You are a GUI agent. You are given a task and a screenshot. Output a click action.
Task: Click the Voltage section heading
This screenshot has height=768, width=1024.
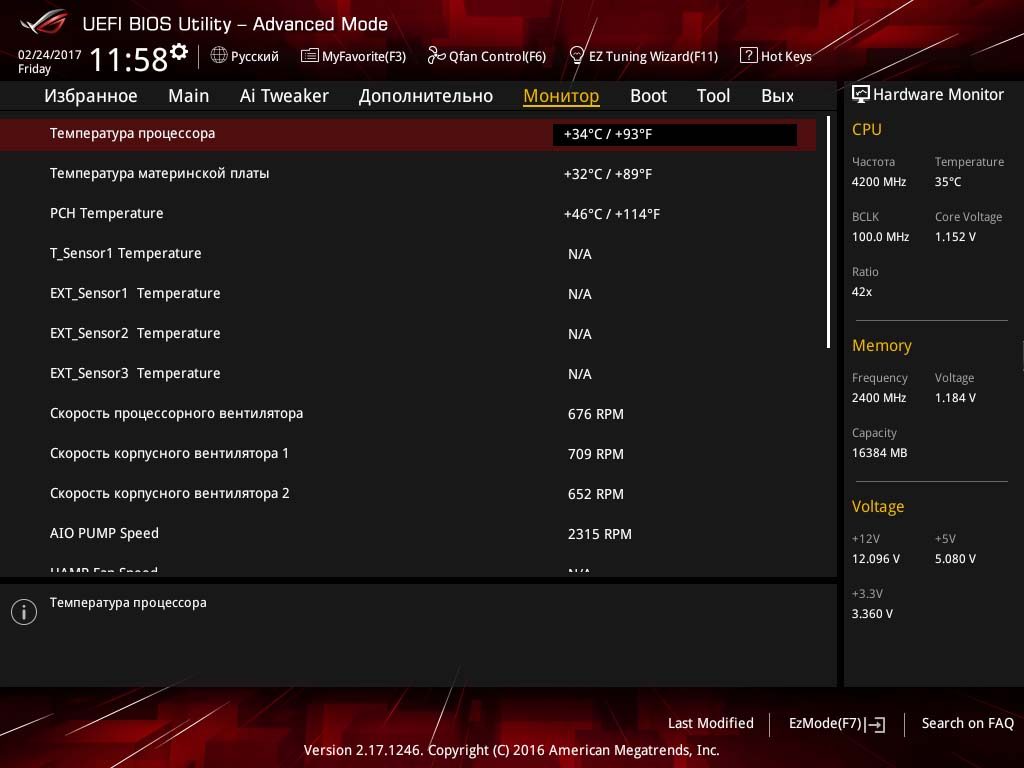878,507
